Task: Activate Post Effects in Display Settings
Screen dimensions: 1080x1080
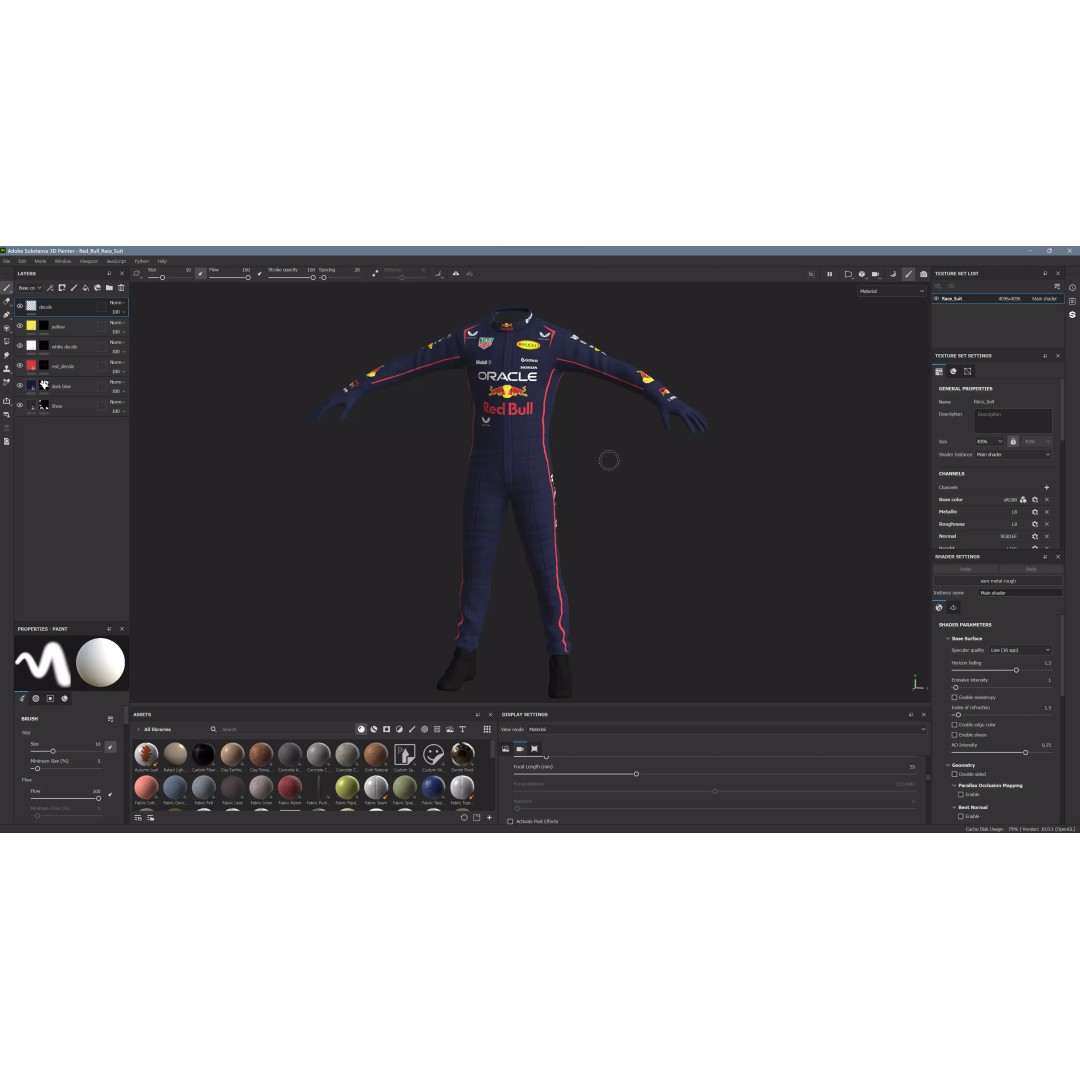Action: click(x=510, y=821)
